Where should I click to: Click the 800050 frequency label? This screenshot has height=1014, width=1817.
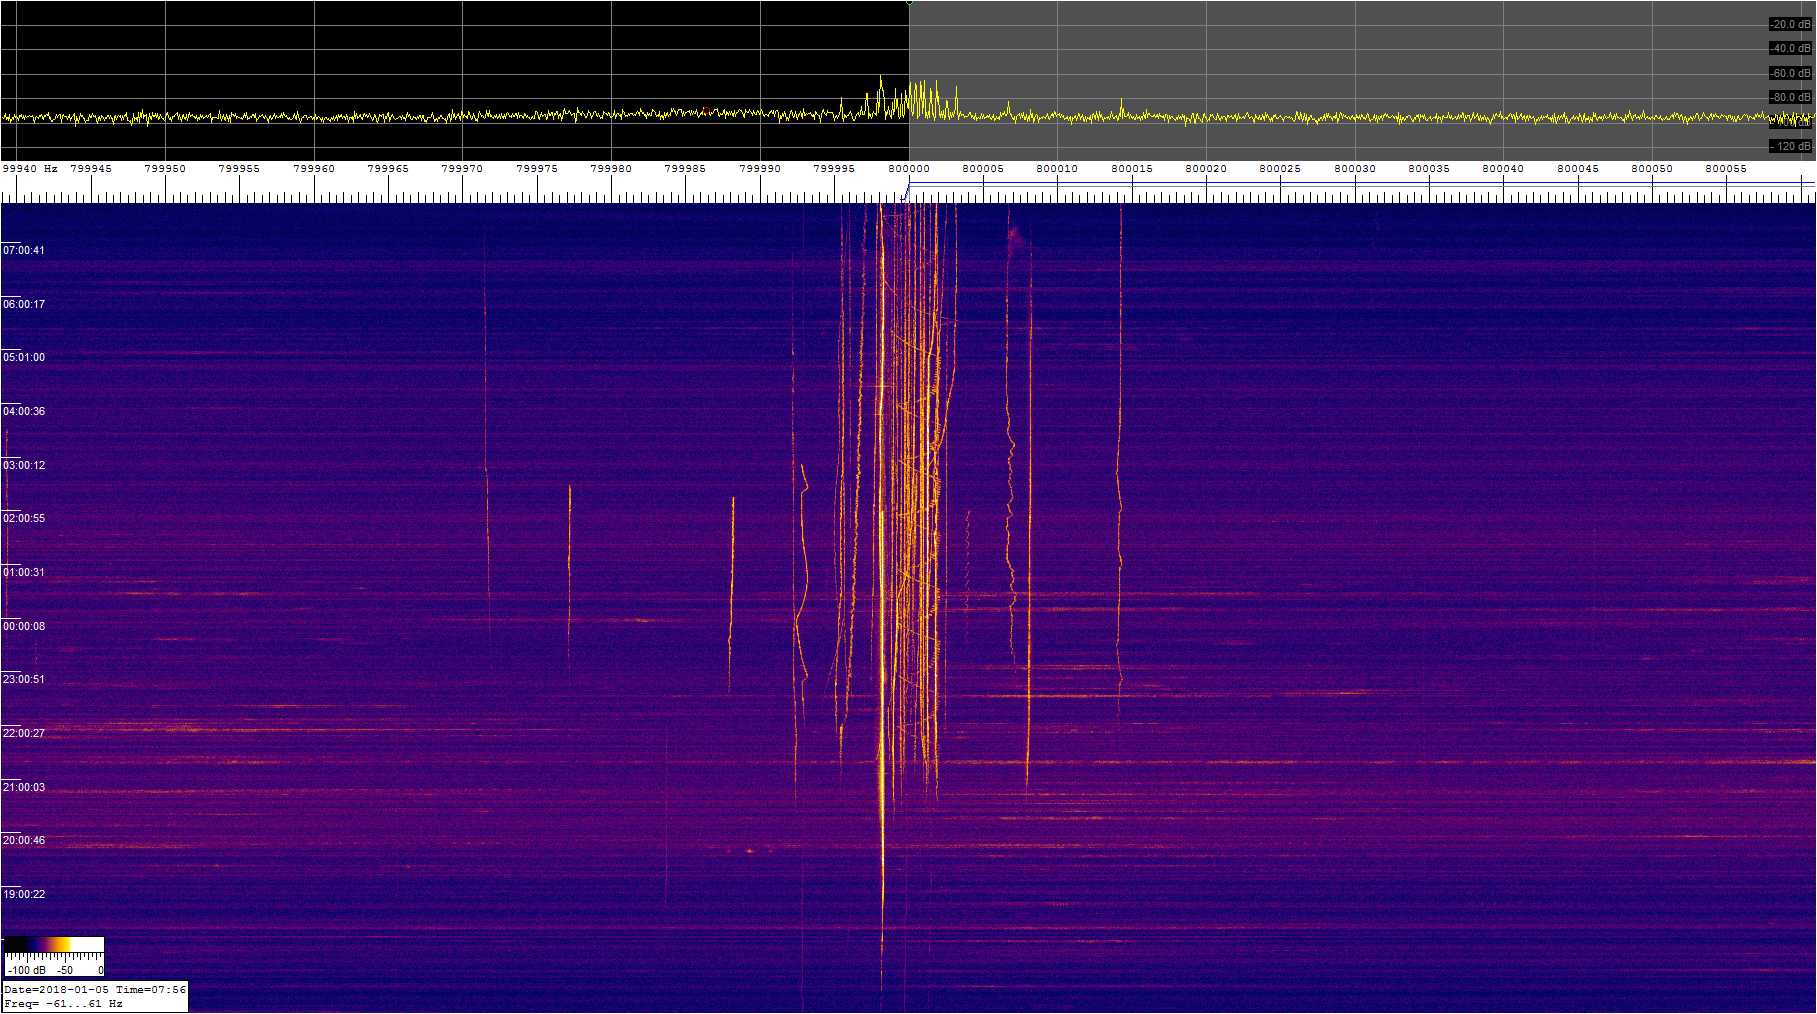(1652, 169)
